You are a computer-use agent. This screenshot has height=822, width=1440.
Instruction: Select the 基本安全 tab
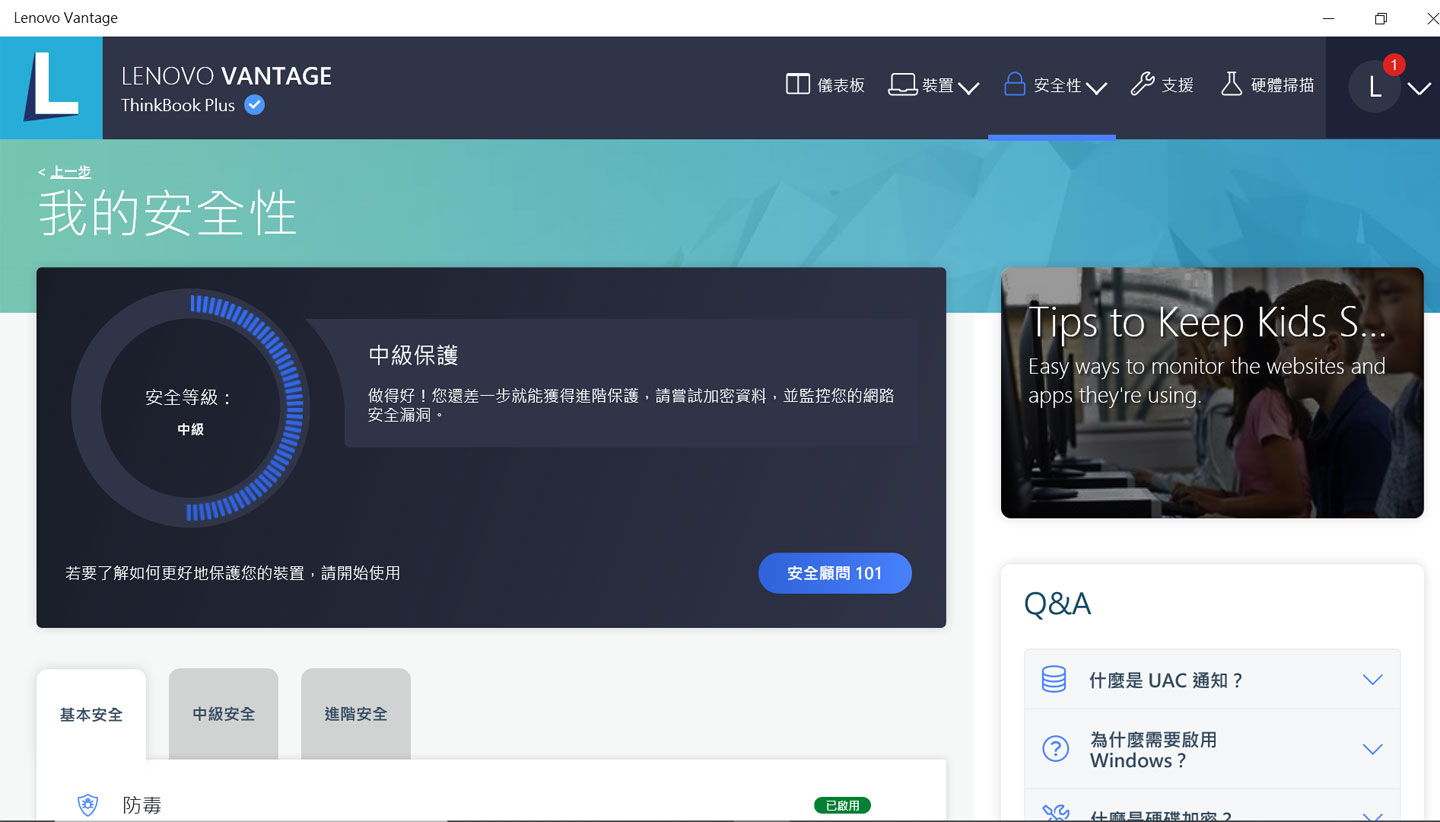(91, 714)
